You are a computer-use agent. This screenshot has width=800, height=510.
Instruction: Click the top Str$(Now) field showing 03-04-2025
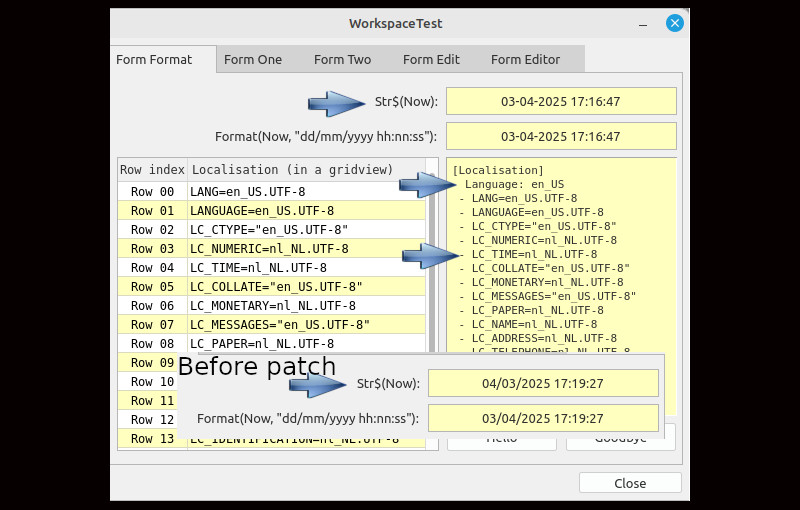(x=560, y=101)
